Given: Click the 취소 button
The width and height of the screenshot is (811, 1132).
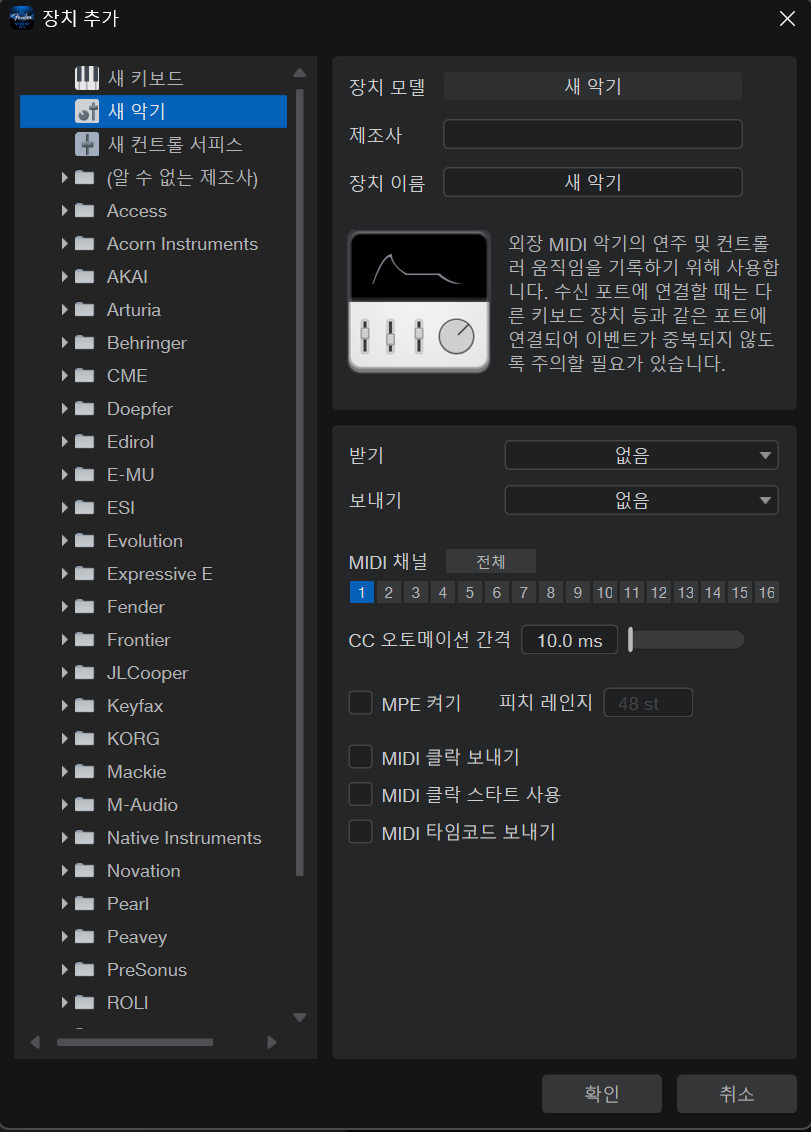Looking at the screenshot, I should coord(736,1094).
